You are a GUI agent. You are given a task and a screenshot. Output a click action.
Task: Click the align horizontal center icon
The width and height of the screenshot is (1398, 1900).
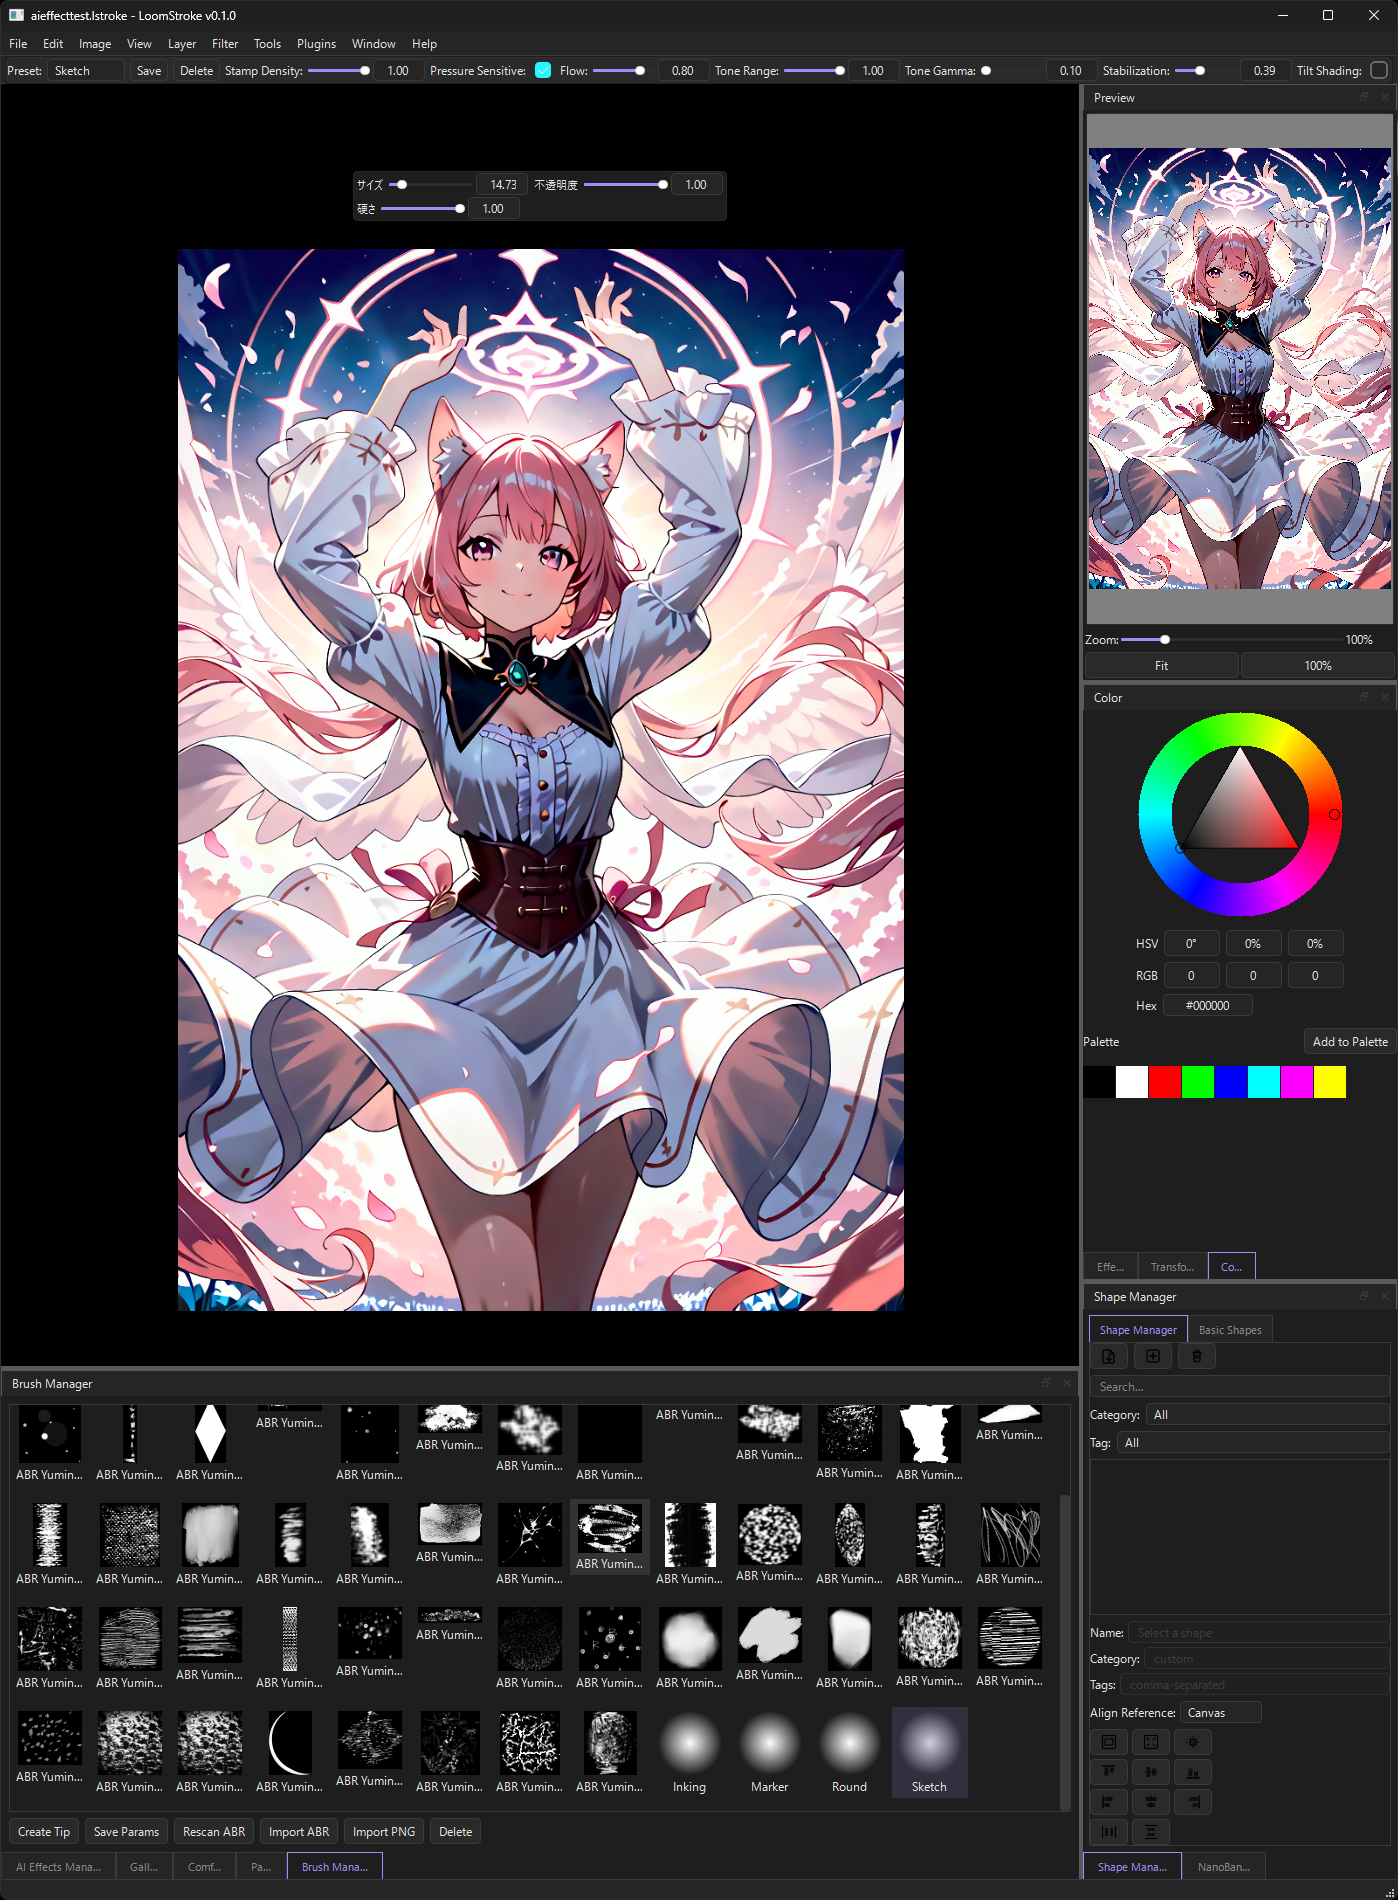(1151, 1802)
